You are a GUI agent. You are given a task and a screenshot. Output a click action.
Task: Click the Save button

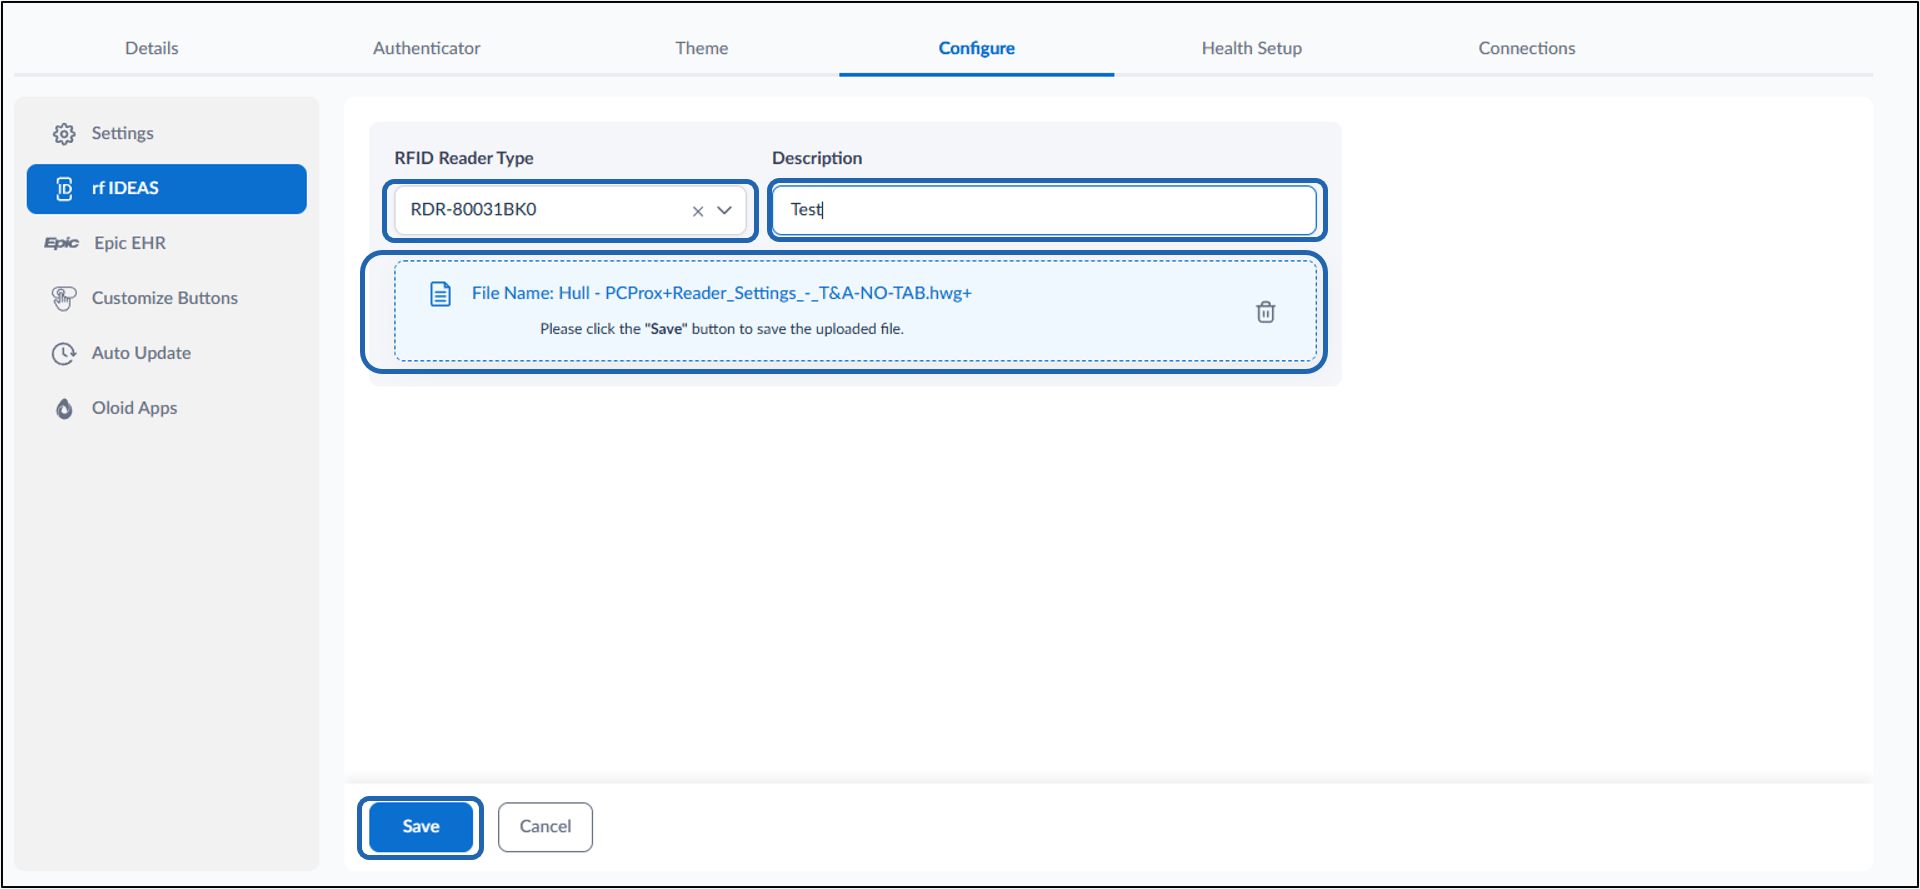[x=420, y=827]
